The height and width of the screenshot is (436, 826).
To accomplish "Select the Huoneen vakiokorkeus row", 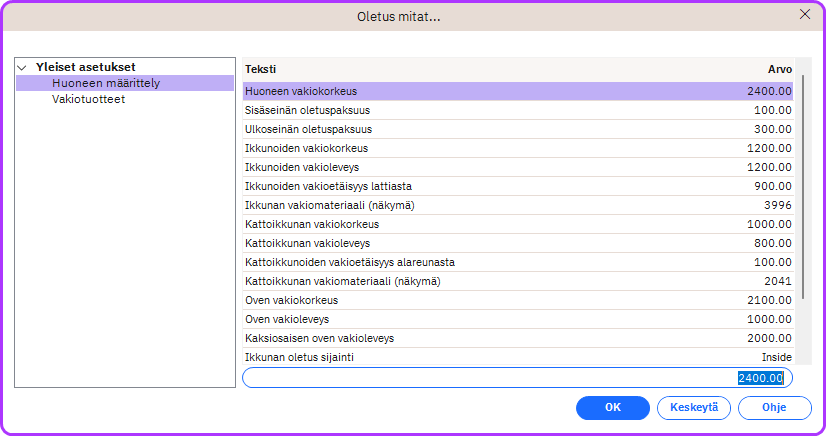I will pos(518,91).
